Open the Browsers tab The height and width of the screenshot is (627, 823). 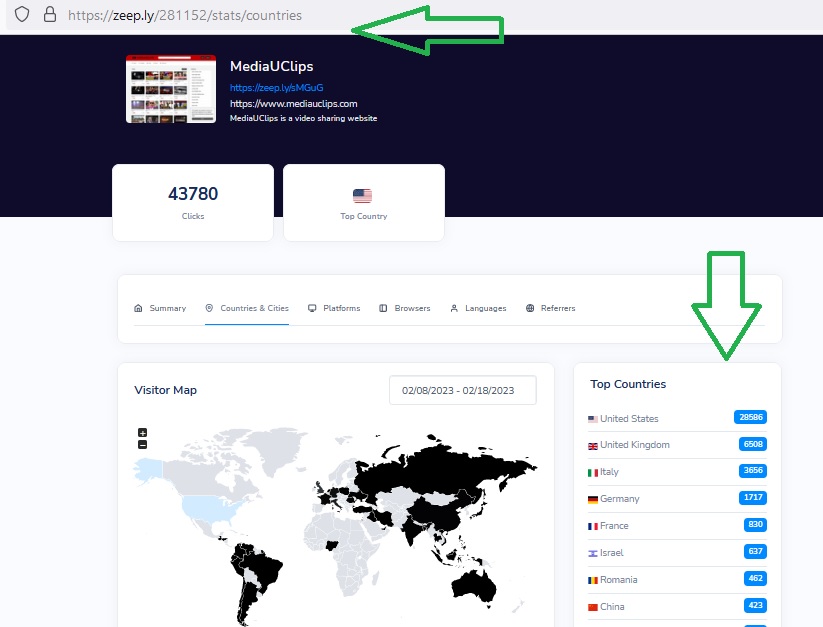point(405,308)
